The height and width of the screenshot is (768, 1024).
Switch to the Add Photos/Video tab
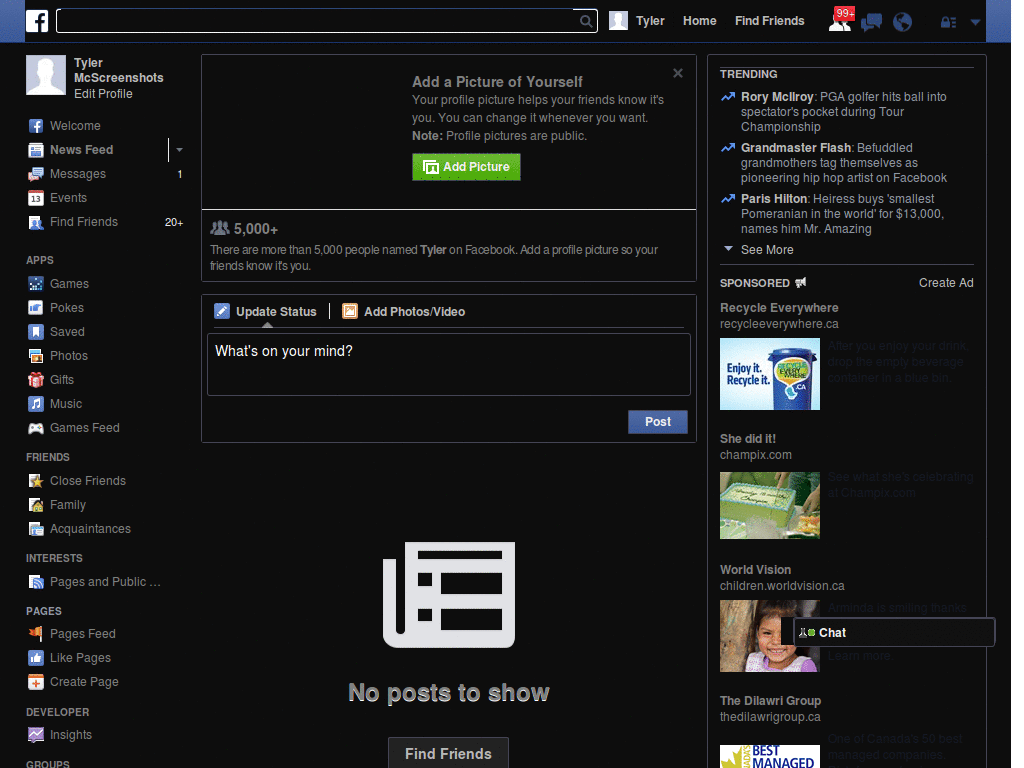[404, 312]
